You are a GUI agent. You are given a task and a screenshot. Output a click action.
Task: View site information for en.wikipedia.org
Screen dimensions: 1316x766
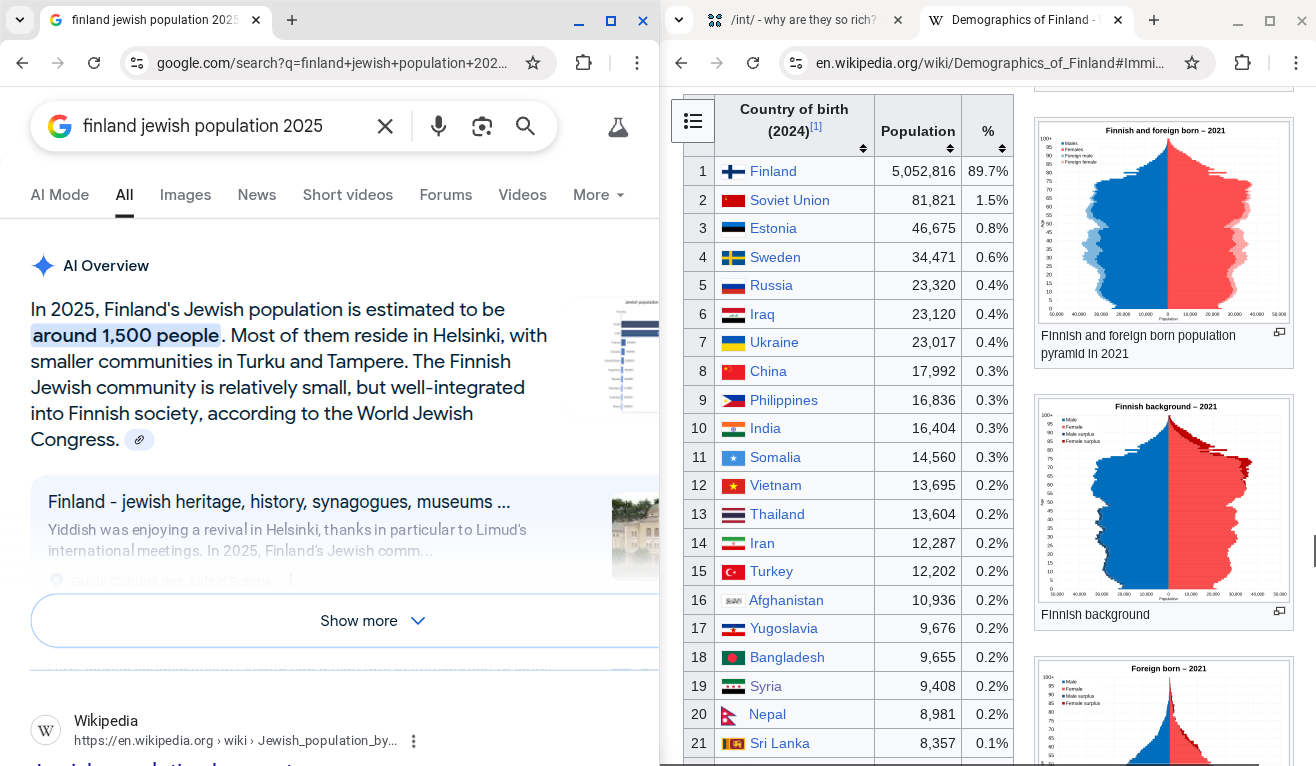coord(796,63)
